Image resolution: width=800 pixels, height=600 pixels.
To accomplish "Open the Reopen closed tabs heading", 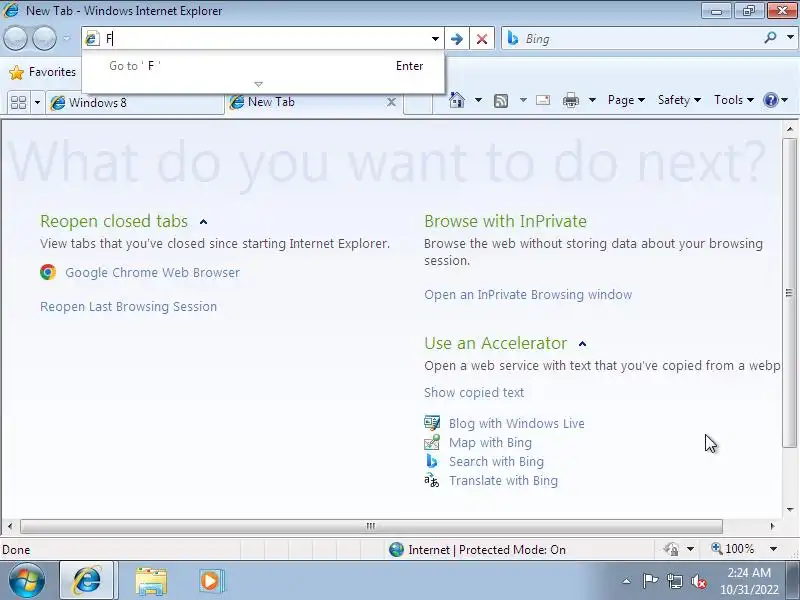I will click(114, 221).
